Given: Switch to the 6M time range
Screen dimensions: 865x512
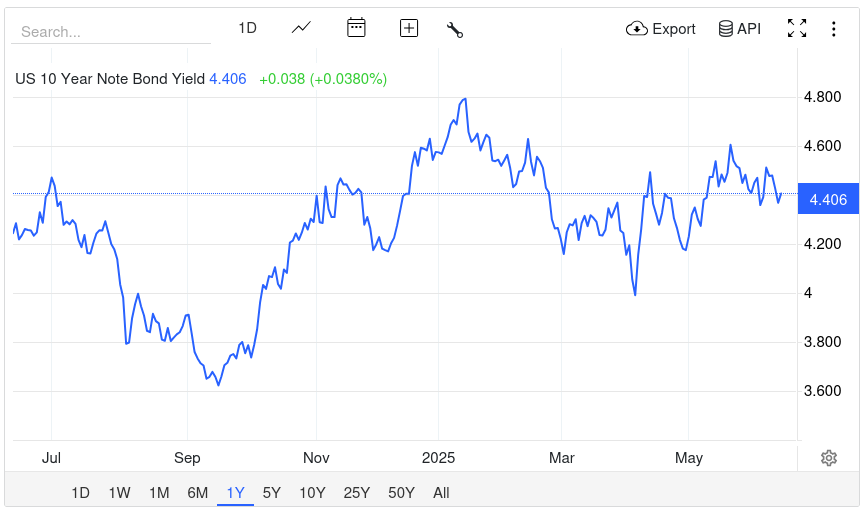Looking at the screenshot, I should (197, 492).
